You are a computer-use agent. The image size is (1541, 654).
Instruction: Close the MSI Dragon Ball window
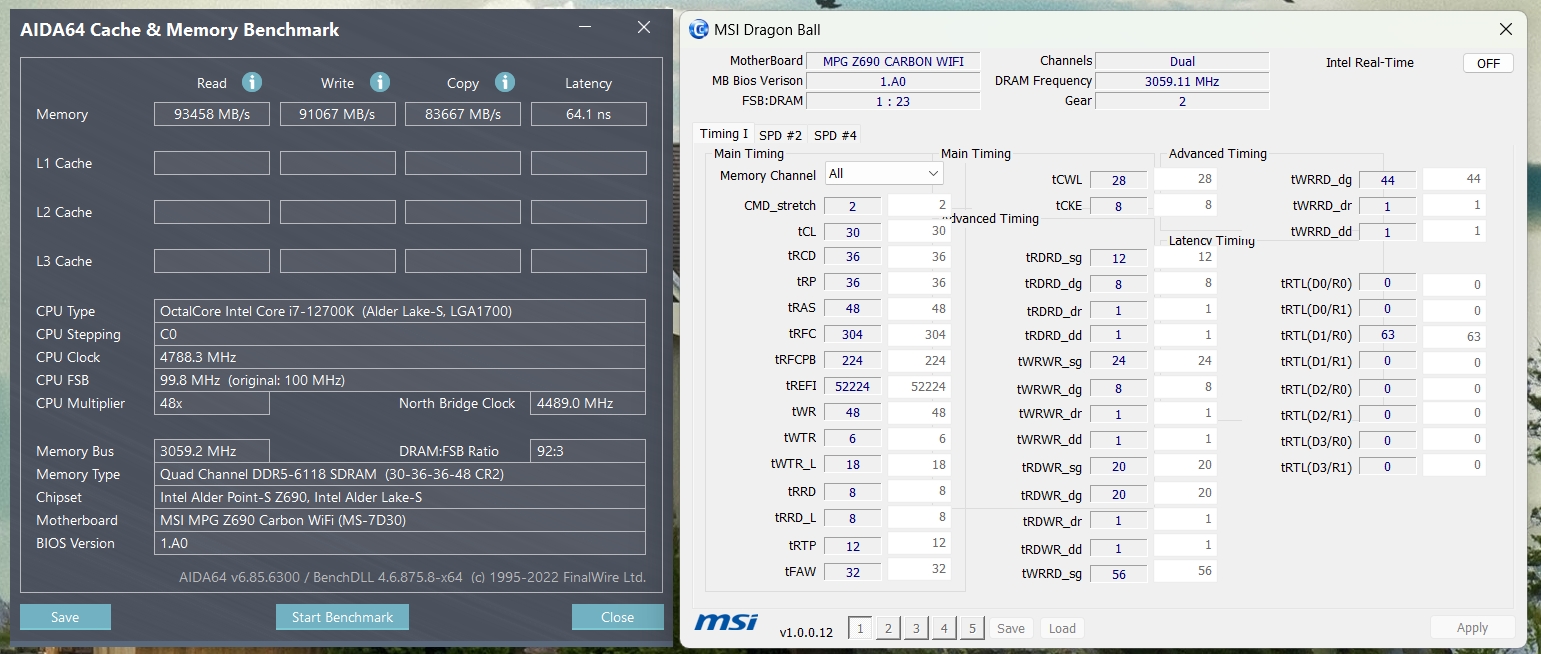tap(1505, 30)
